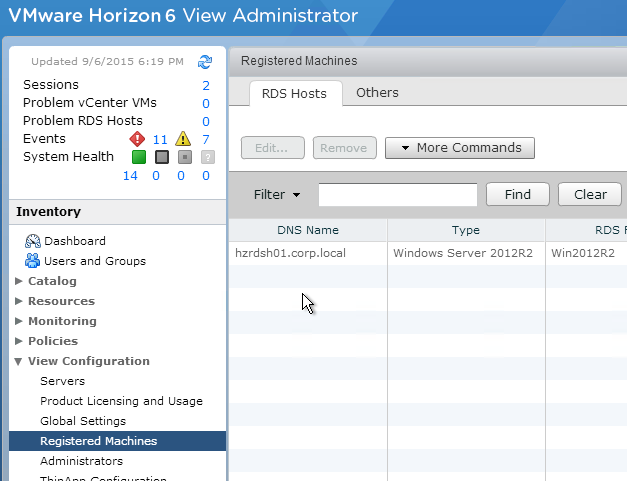The width and height of the screenshot is (627, 481).
Task: Click the Remove button
Action: pyautogui.click(x=344, y=148)
